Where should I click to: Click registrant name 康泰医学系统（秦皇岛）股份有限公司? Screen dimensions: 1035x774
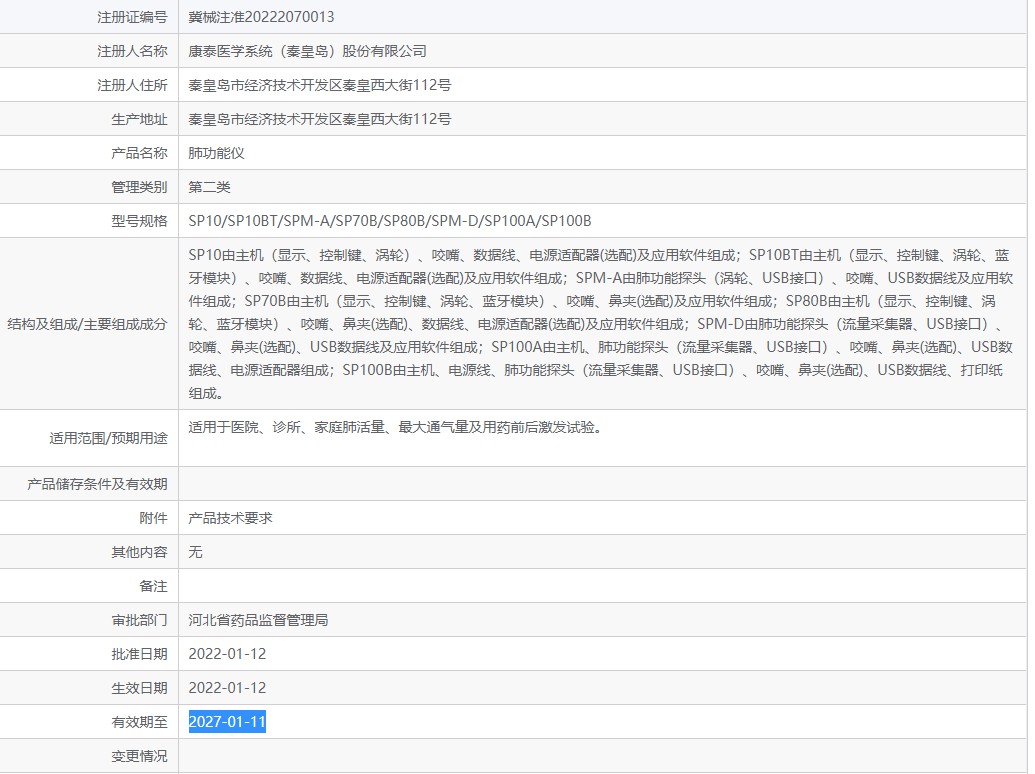[307, 51]
